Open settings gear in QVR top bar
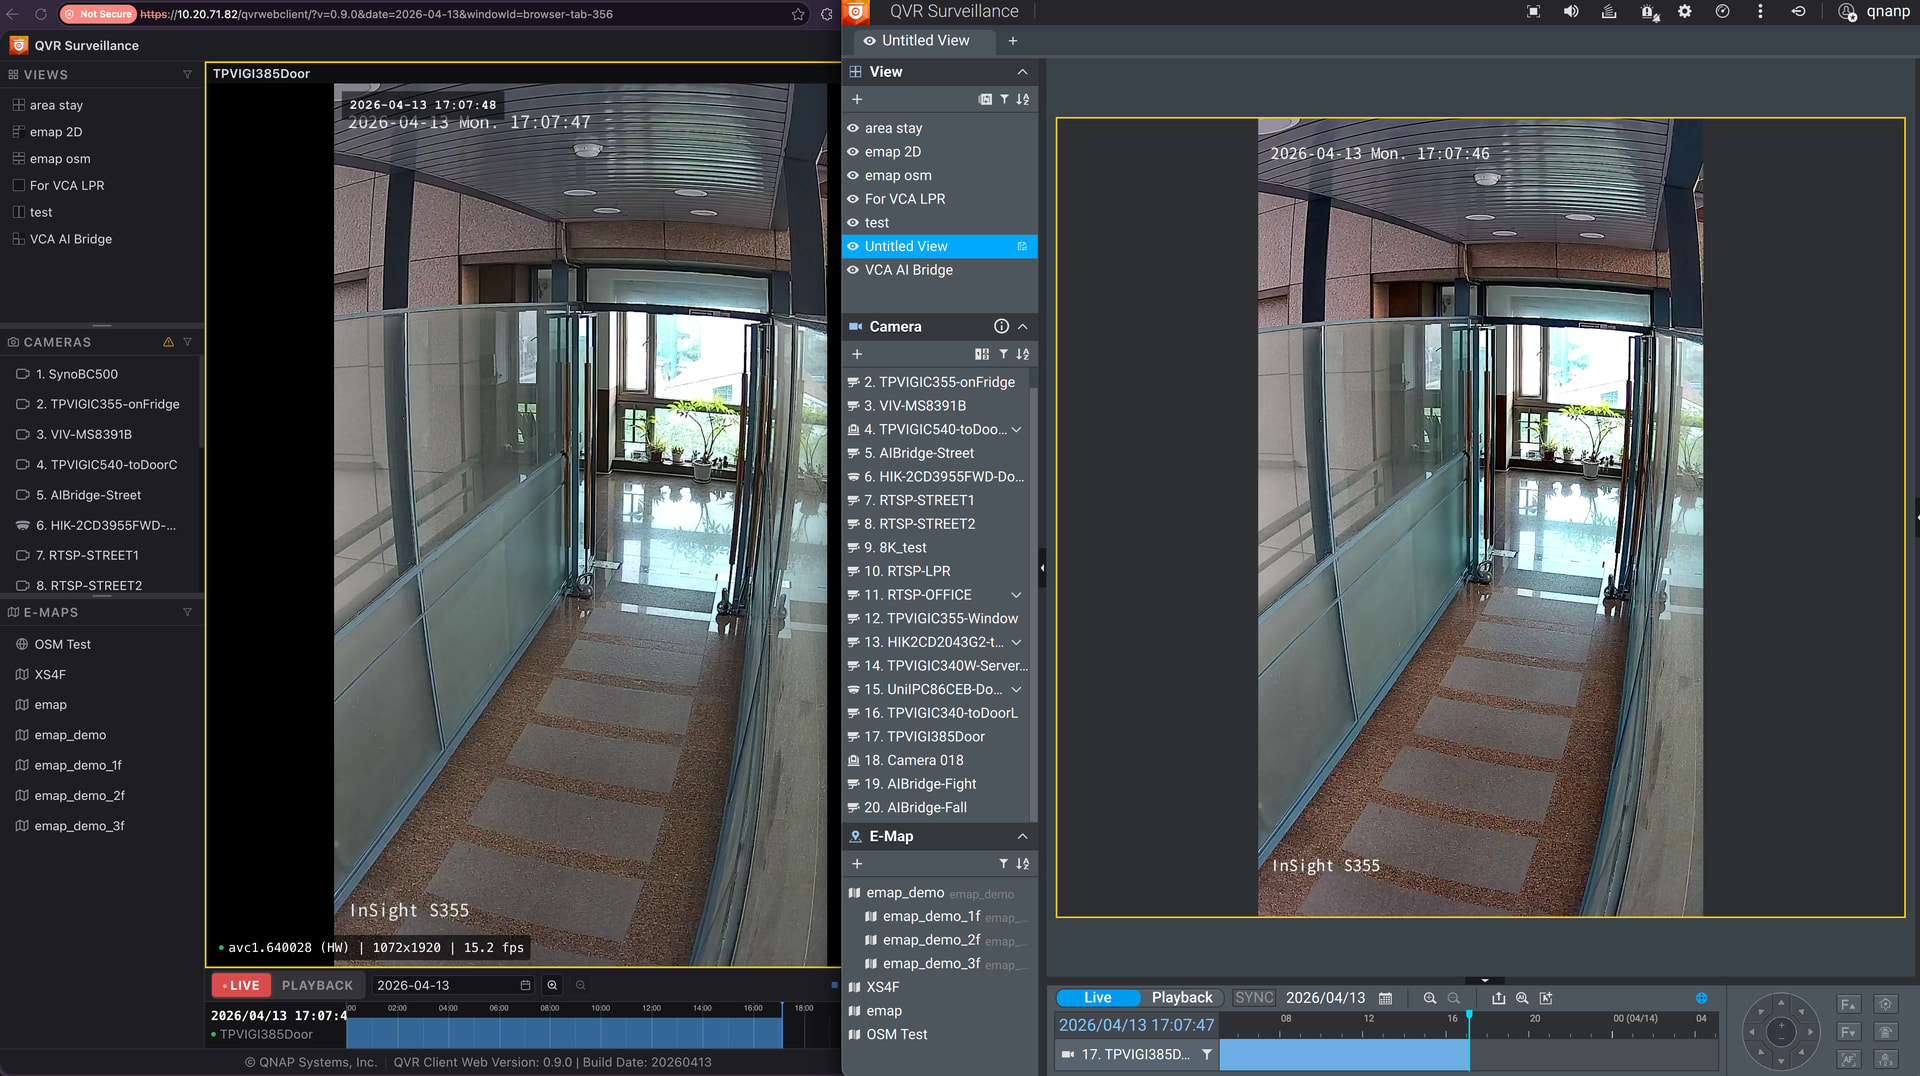The height and width of the screenshot is (1076, 1920). point(1685,12)
